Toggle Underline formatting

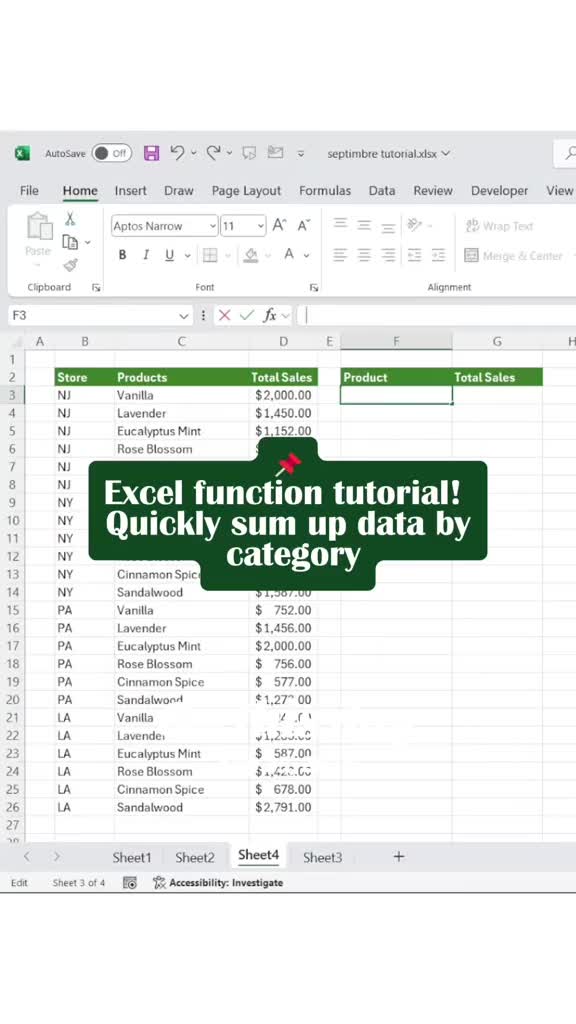tap(169, 255)
